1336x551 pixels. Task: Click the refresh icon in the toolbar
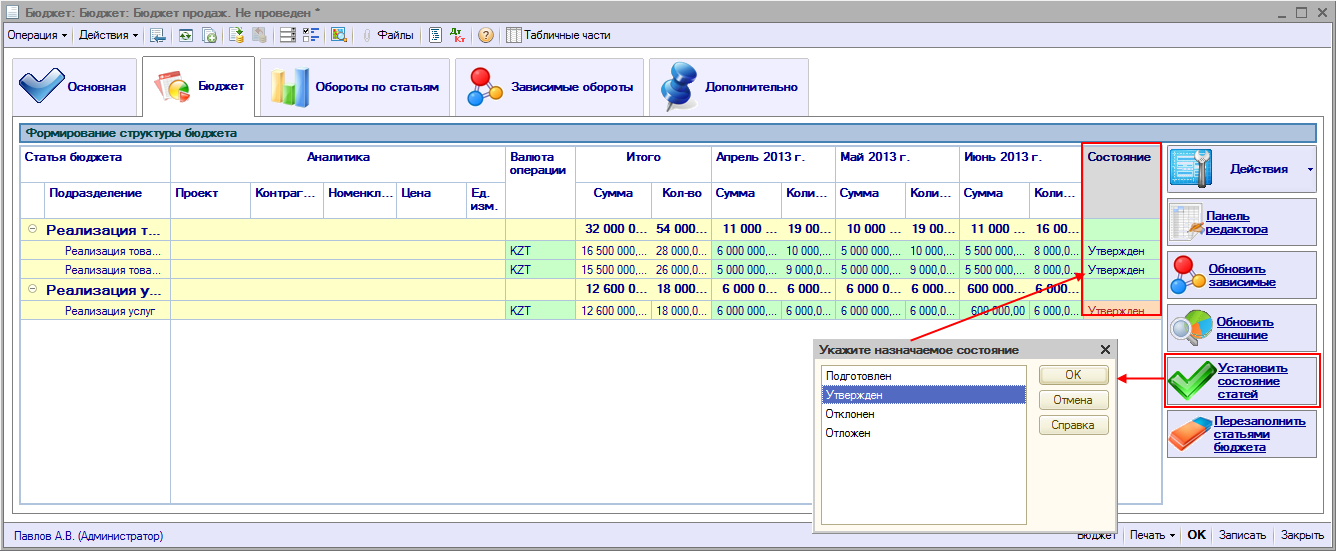tap(186, 35)
